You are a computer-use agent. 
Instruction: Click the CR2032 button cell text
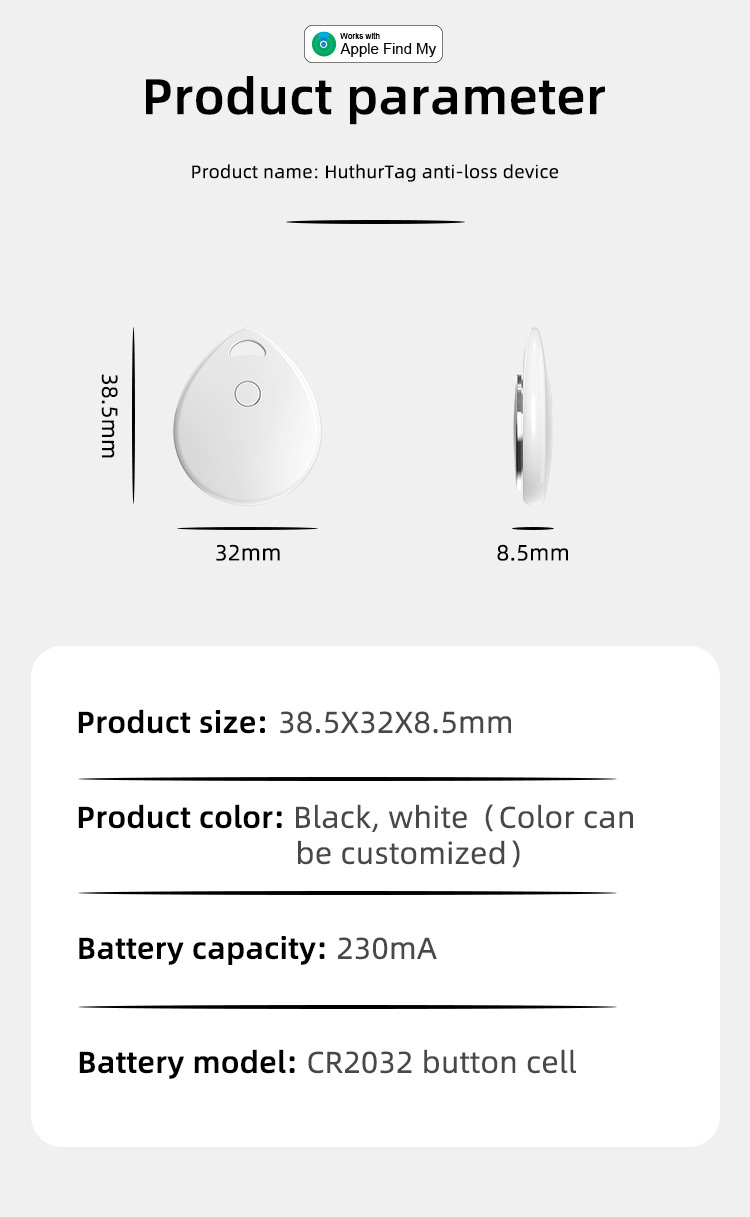[x=441, y=1062]
